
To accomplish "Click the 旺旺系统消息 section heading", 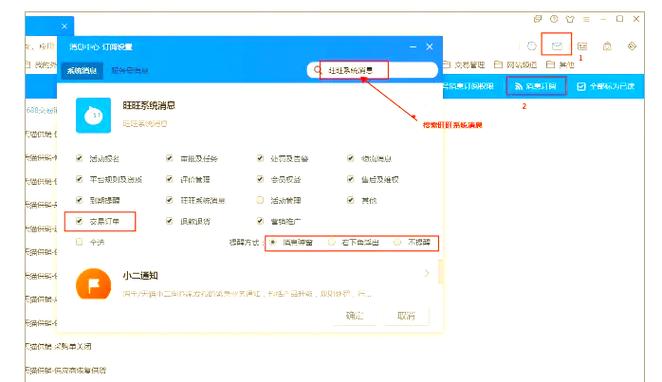I will click(149, 106).
